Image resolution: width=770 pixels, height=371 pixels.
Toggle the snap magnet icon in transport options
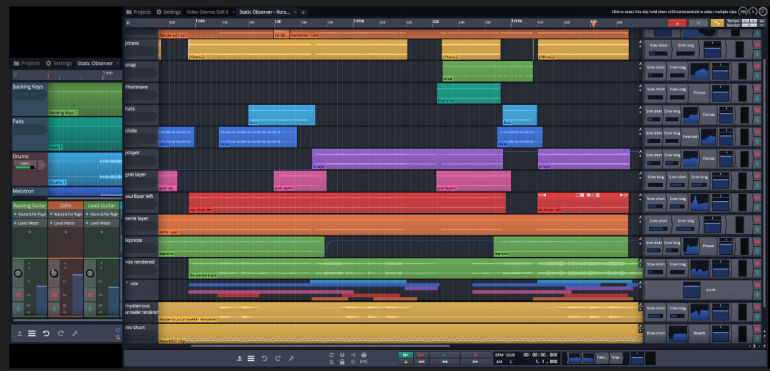coord(342,354)
